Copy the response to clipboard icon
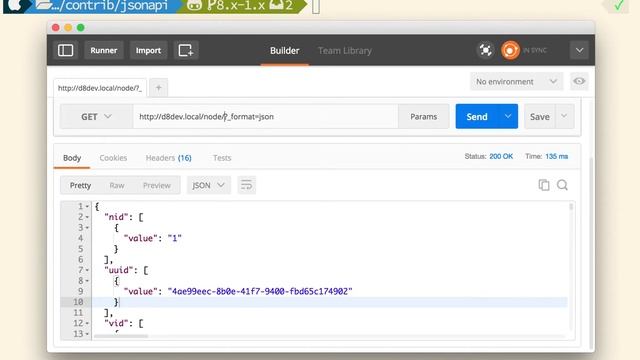This screenshot has width=640, height=360. point(544,185)
